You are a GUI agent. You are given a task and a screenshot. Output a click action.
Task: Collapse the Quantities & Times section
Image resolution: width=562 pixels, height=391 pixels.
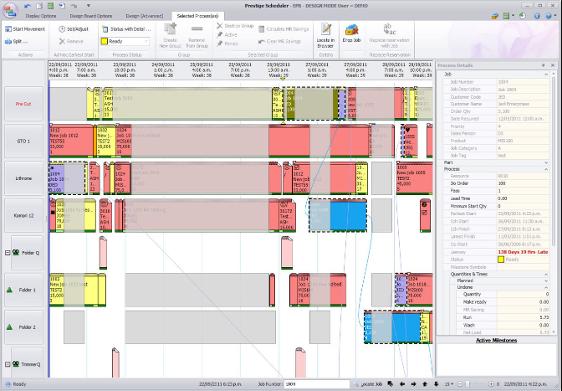point(546,274)
